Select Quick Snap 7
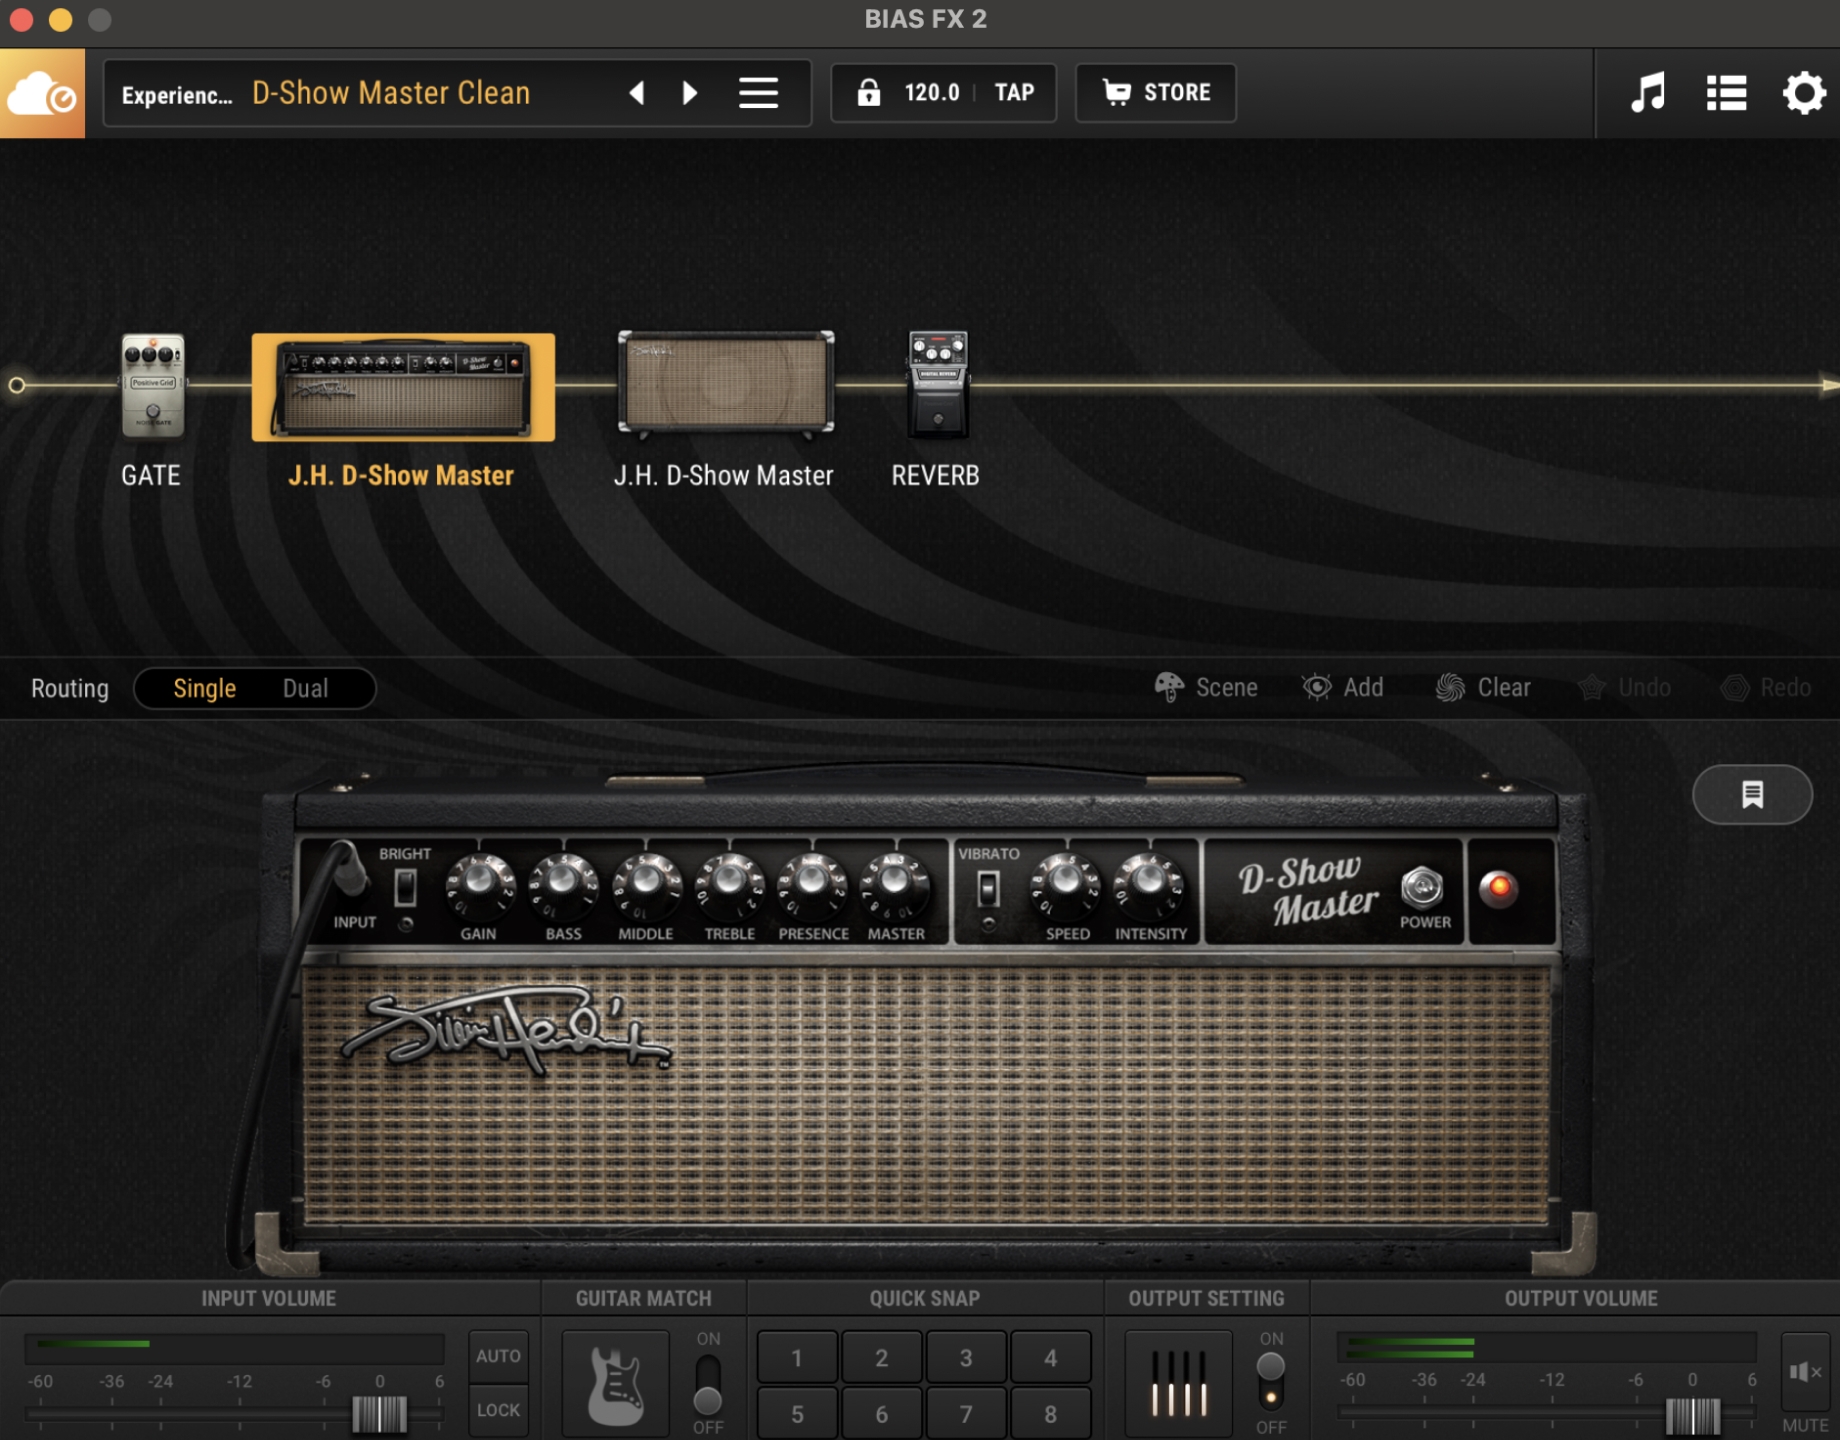Screen dimensions: 1840x1440 (x=966, y=1414)
